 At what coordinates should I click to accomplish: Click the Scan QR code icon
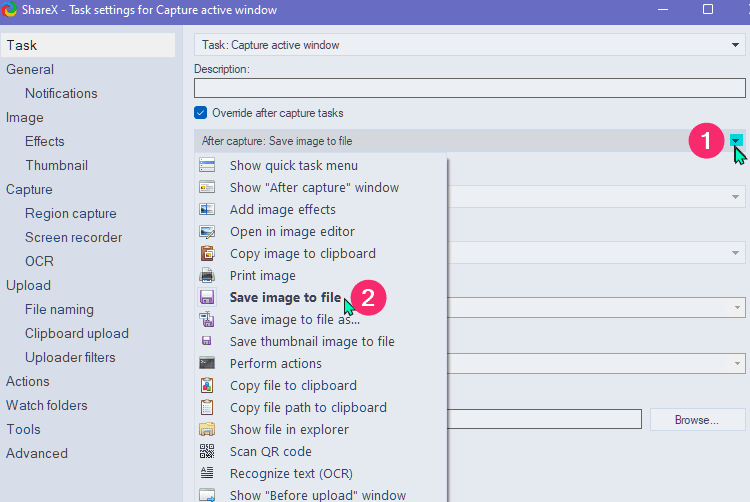(207, 451)
